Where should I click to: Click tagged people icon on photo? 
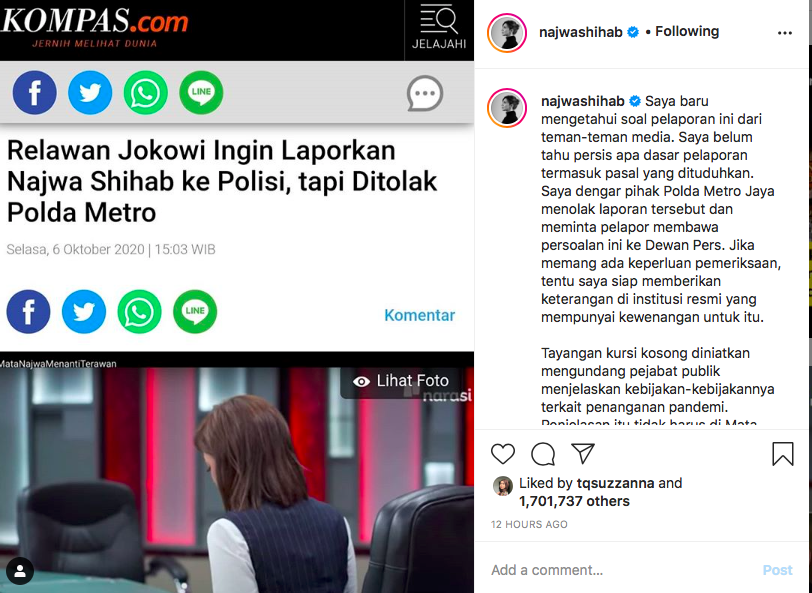pyautogui.click(x=20, y=571)
